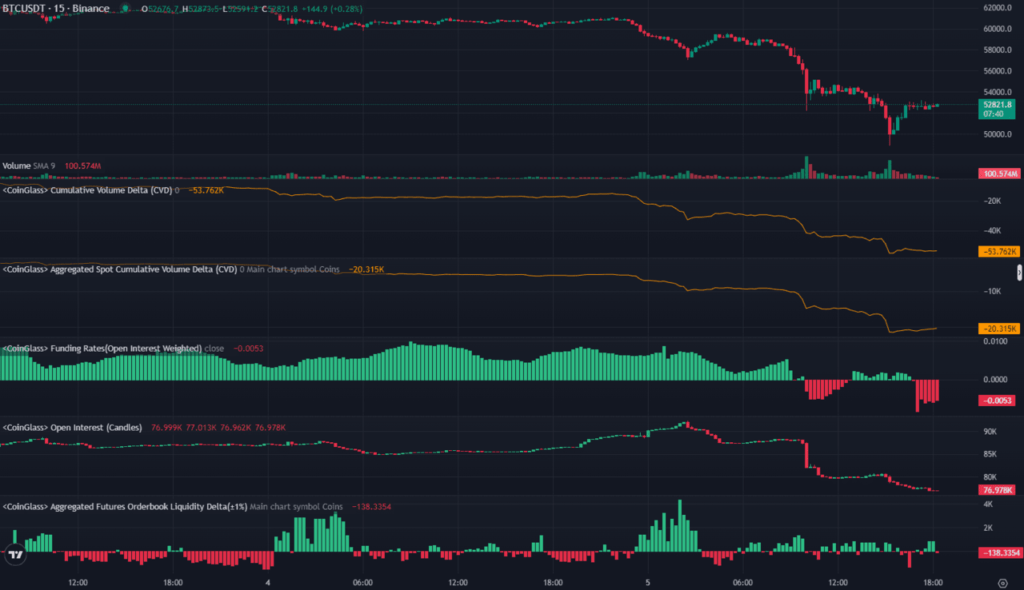The width and height of the screenshot is (1024, 590).
Task: Click the red 76.978K open interest tag
Action: coord(997,490)
